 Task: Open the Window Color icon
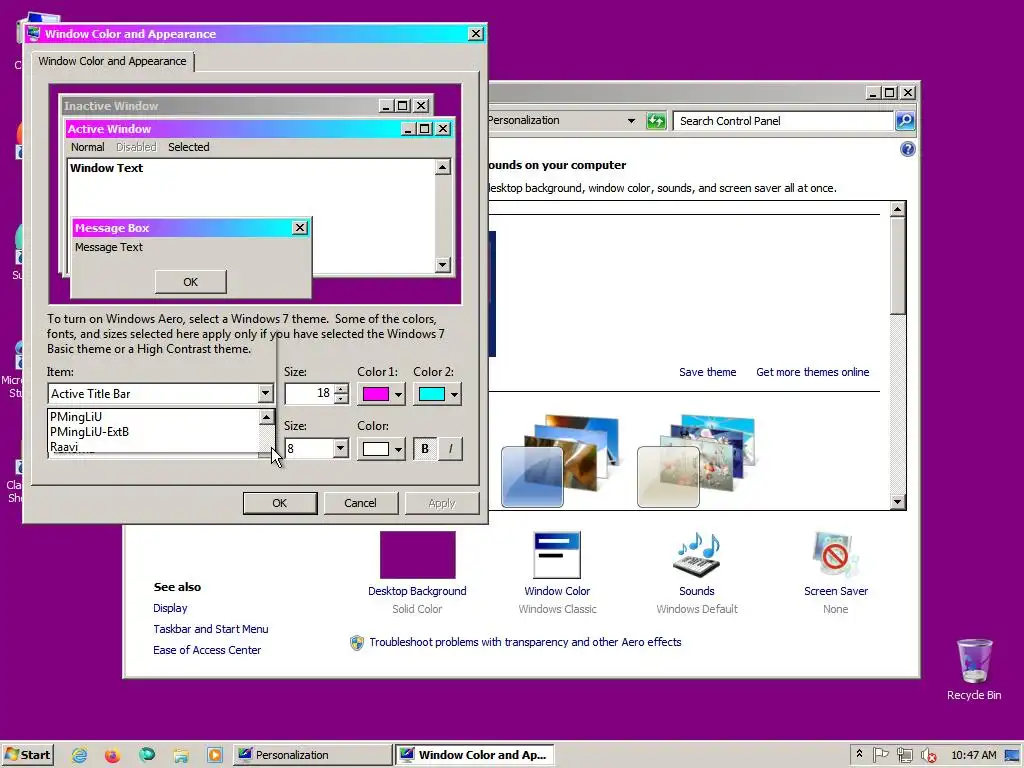tap(557, 555)
